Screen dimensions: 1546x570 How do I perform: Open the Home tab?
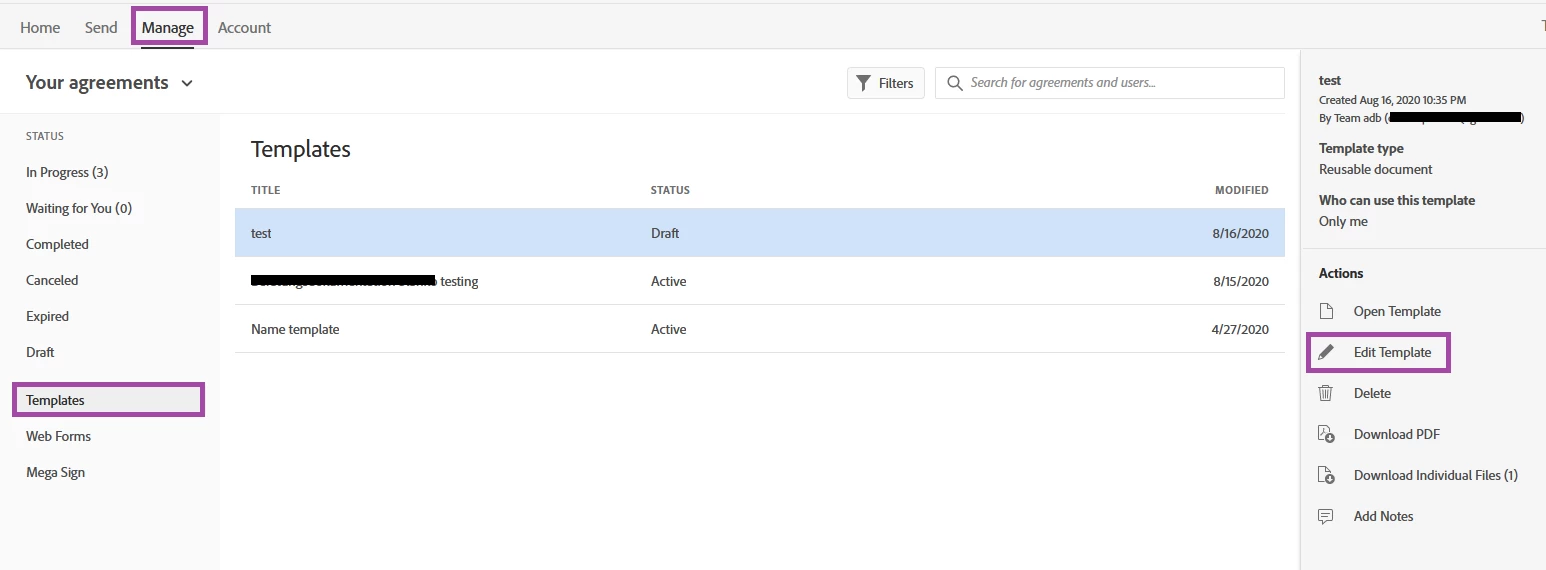click(x=40, y=27)
